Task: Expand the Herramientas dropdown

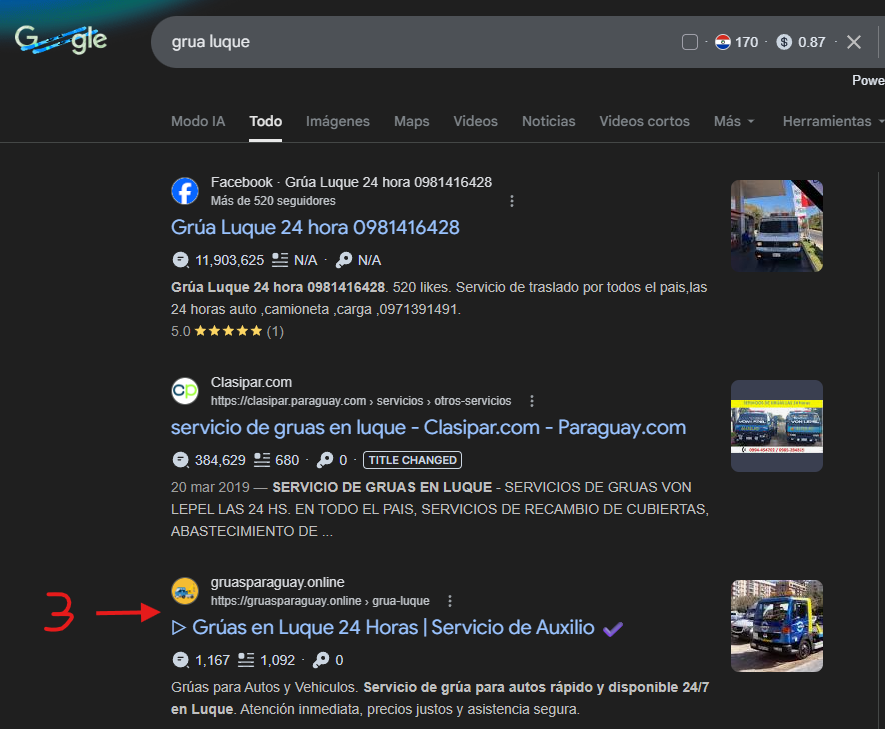Action: coord(834,121)
